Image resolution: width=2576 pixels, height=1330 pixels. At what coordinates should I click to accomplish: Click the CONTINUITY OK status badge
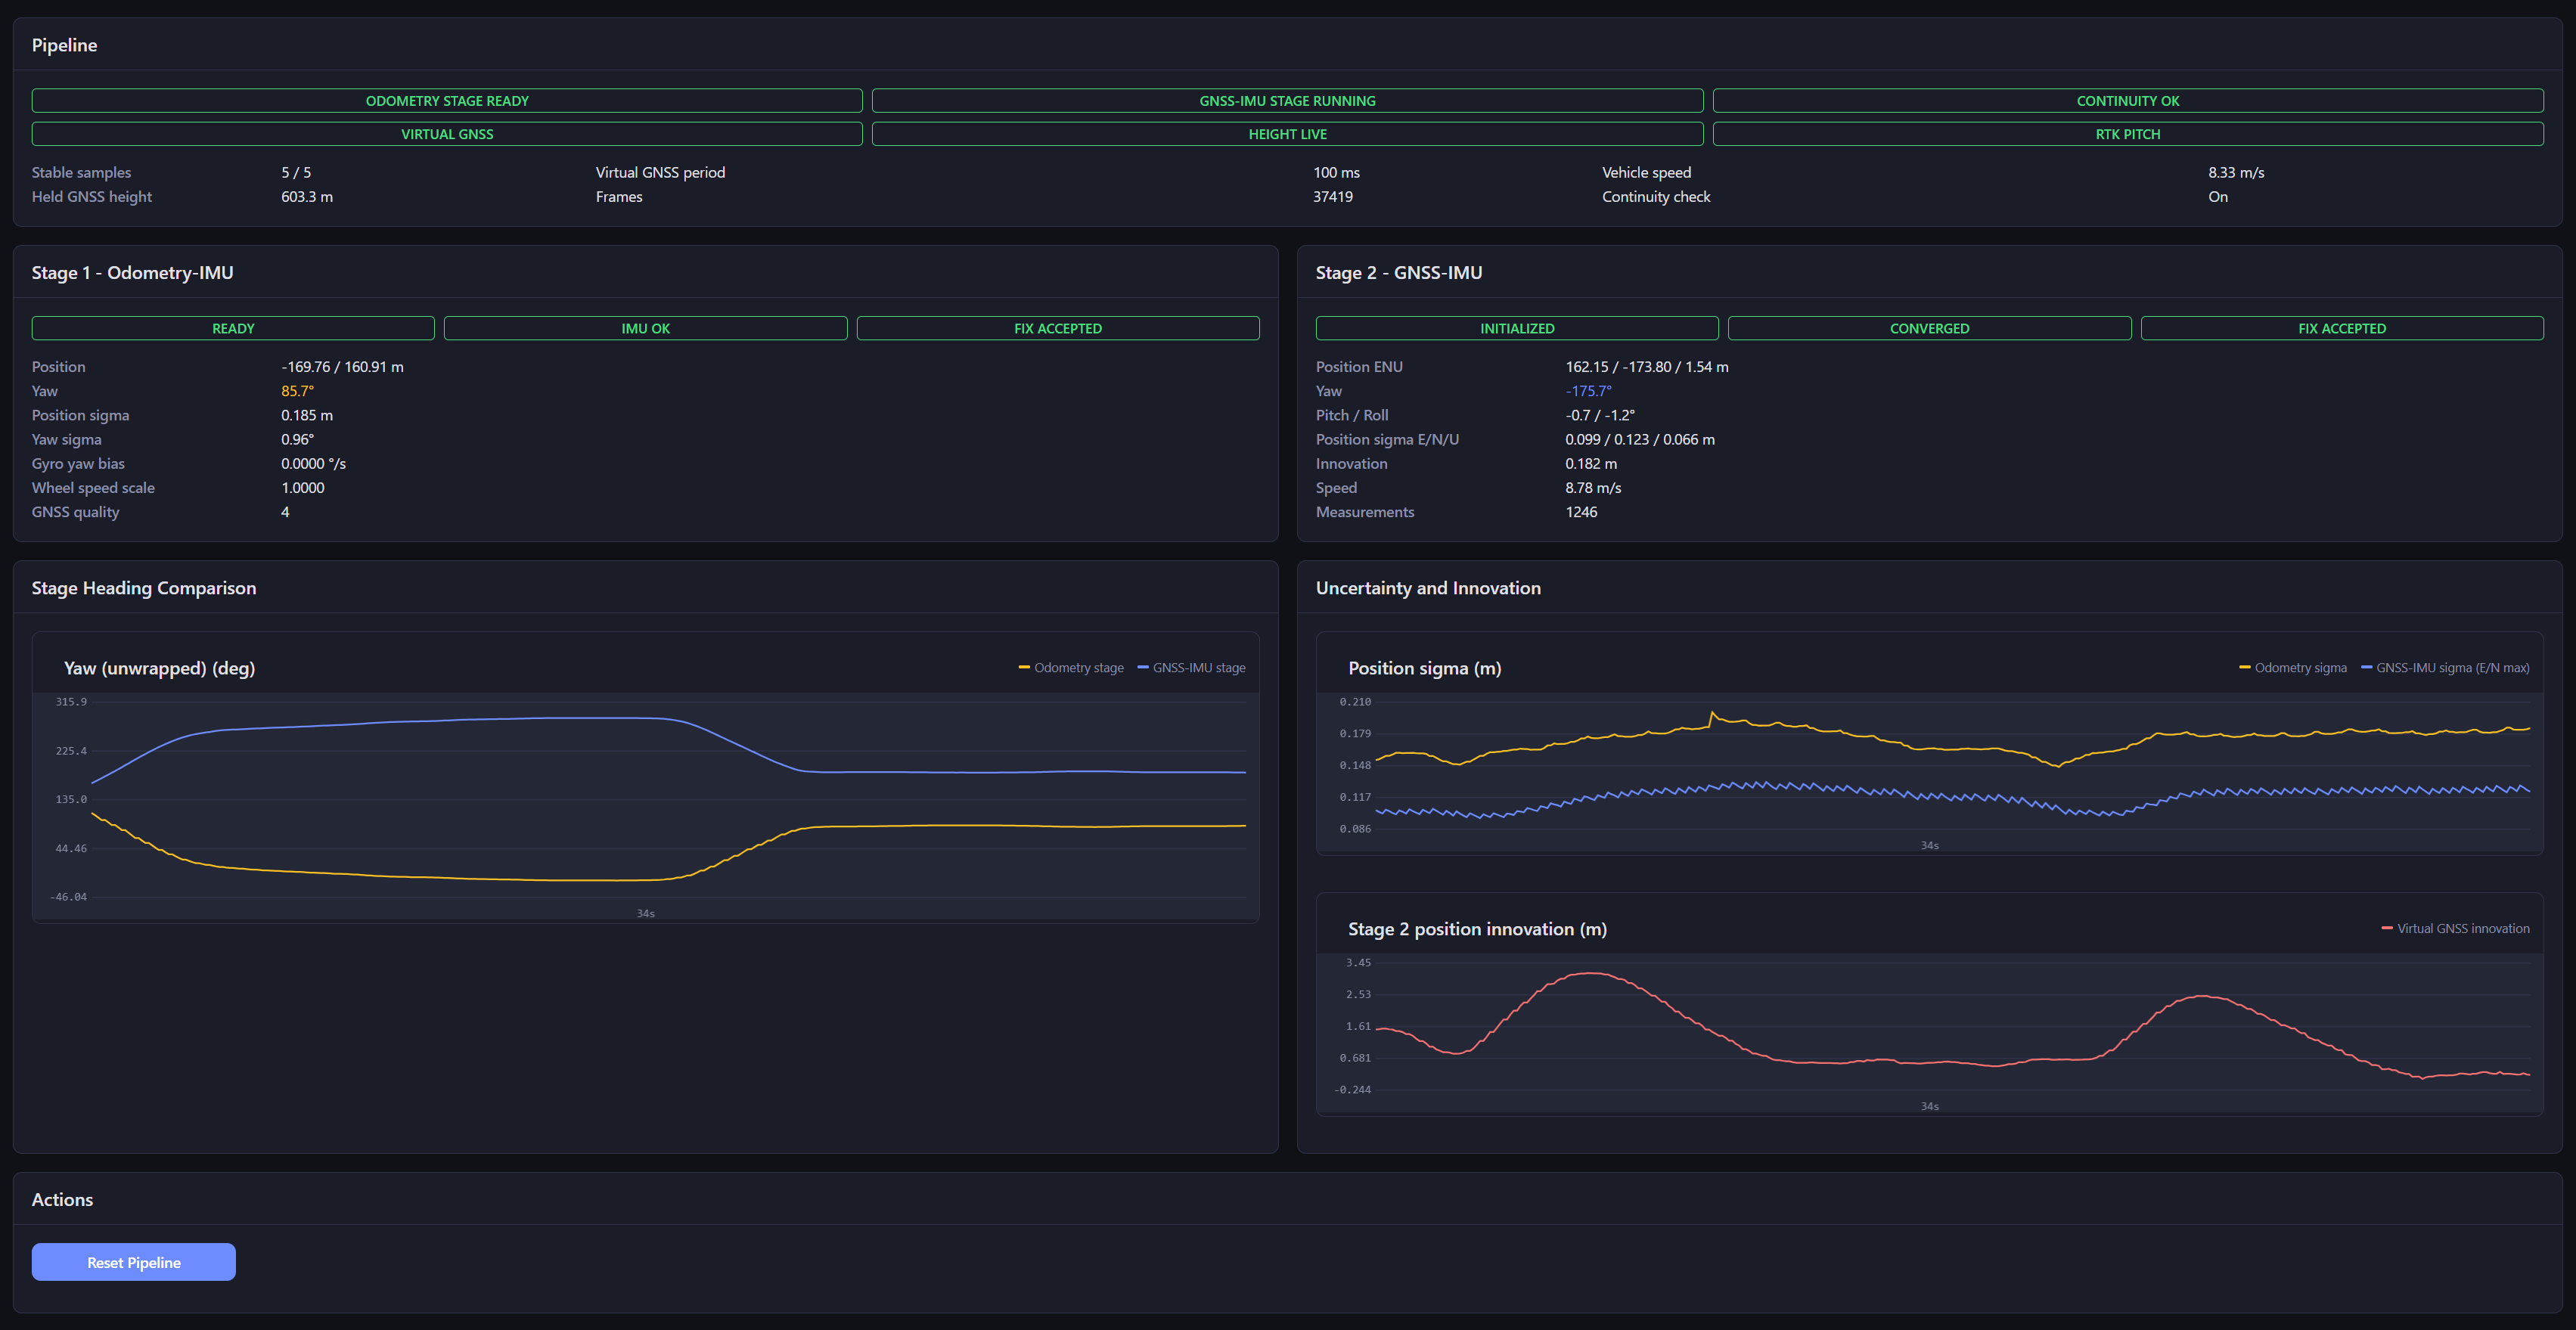(2128, 101)
